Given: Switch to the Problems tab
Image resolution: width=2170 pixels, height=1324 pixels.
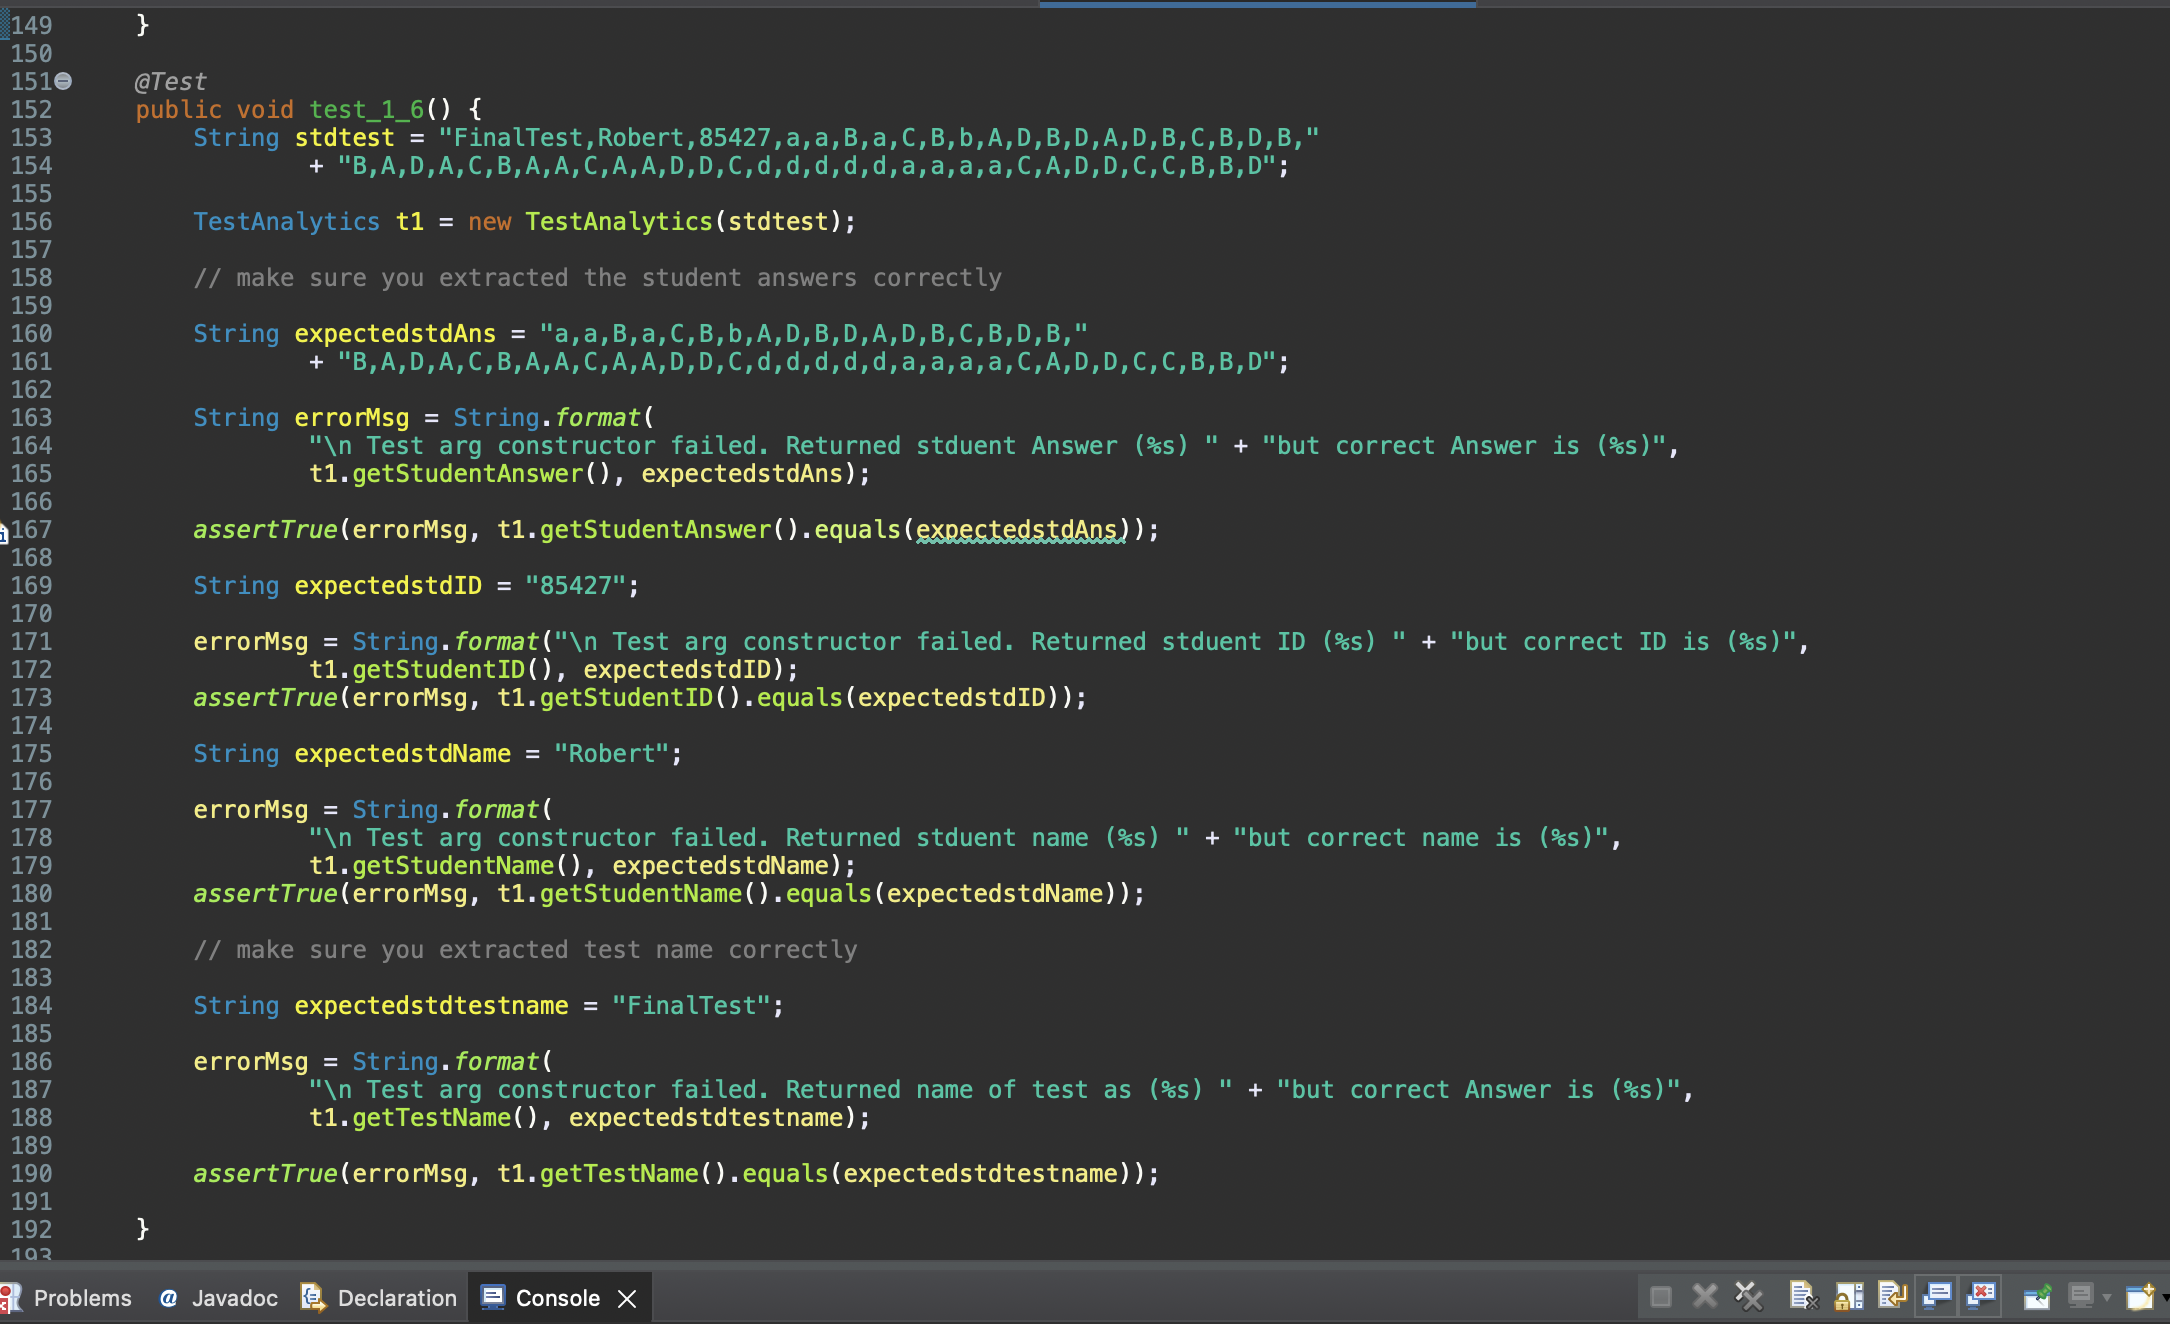Looking at the screenshot, I should click(x=82, y=1297).
